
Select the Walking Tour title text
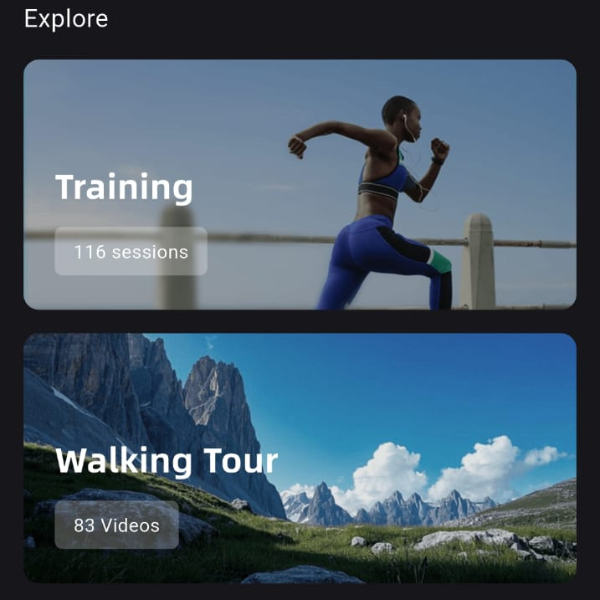tap(166, 461)
